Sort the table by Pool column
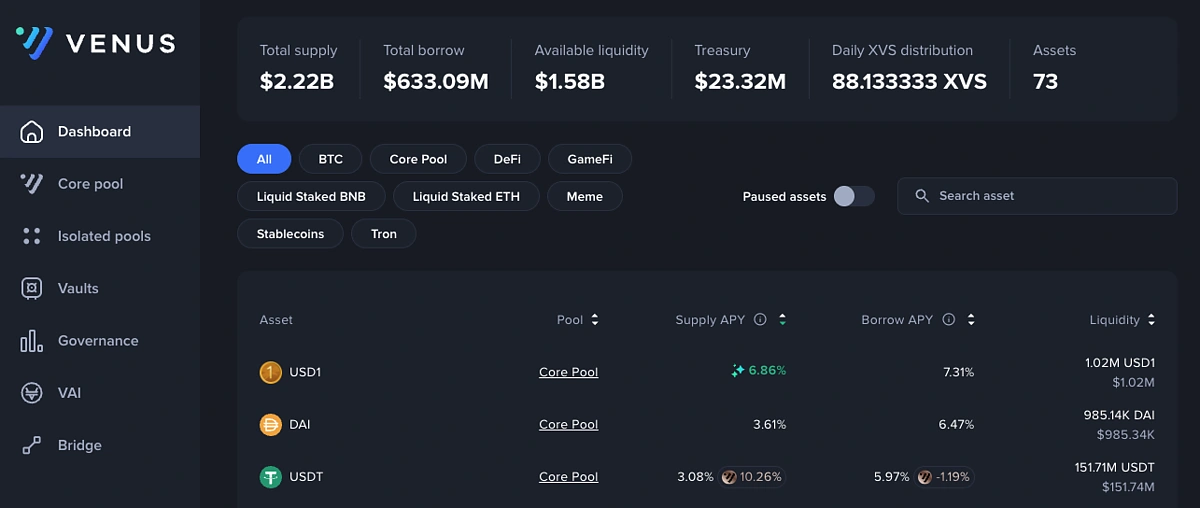Image resolution: width=1200 pixels, height=508 pixels. (595, 320)
